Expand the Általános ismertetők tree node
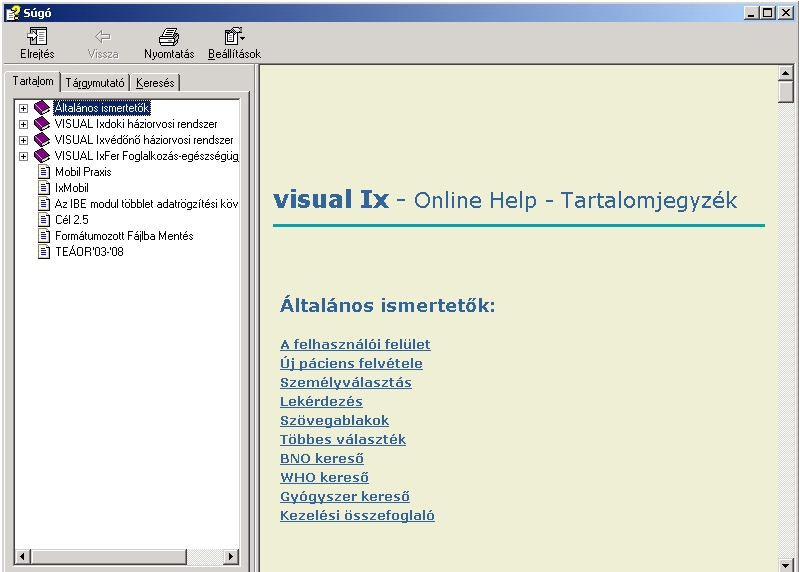This screenshot has height=572, width=799. click(x=23, y=108)
